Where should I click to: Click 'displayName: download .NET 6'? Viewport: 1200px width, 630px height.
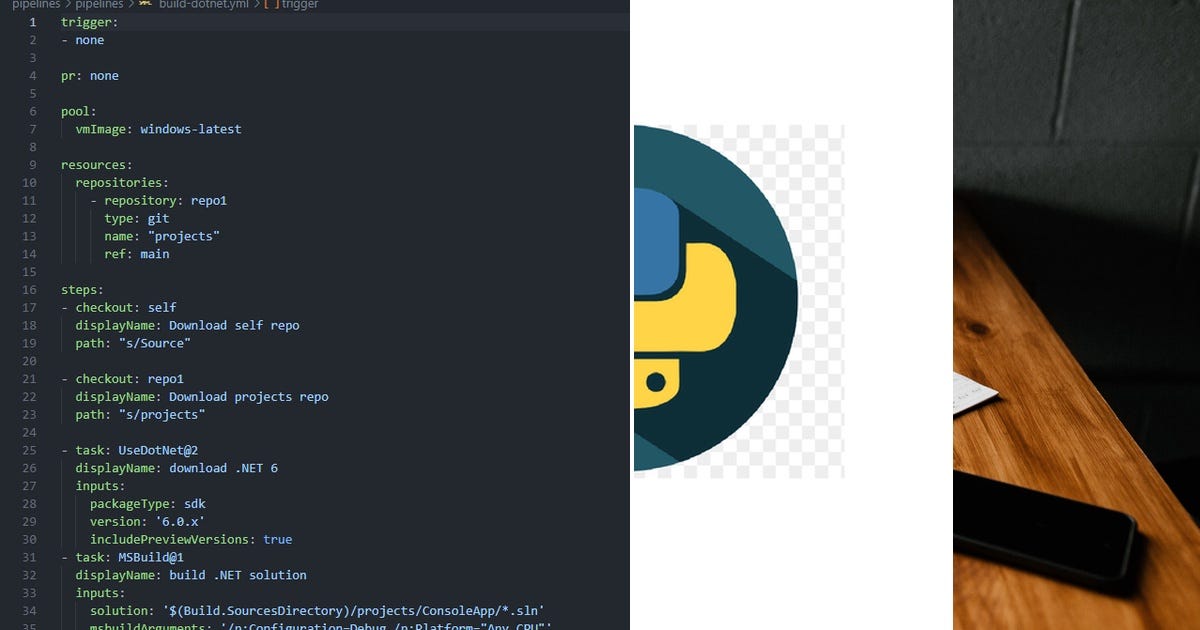tap(176, 468)
